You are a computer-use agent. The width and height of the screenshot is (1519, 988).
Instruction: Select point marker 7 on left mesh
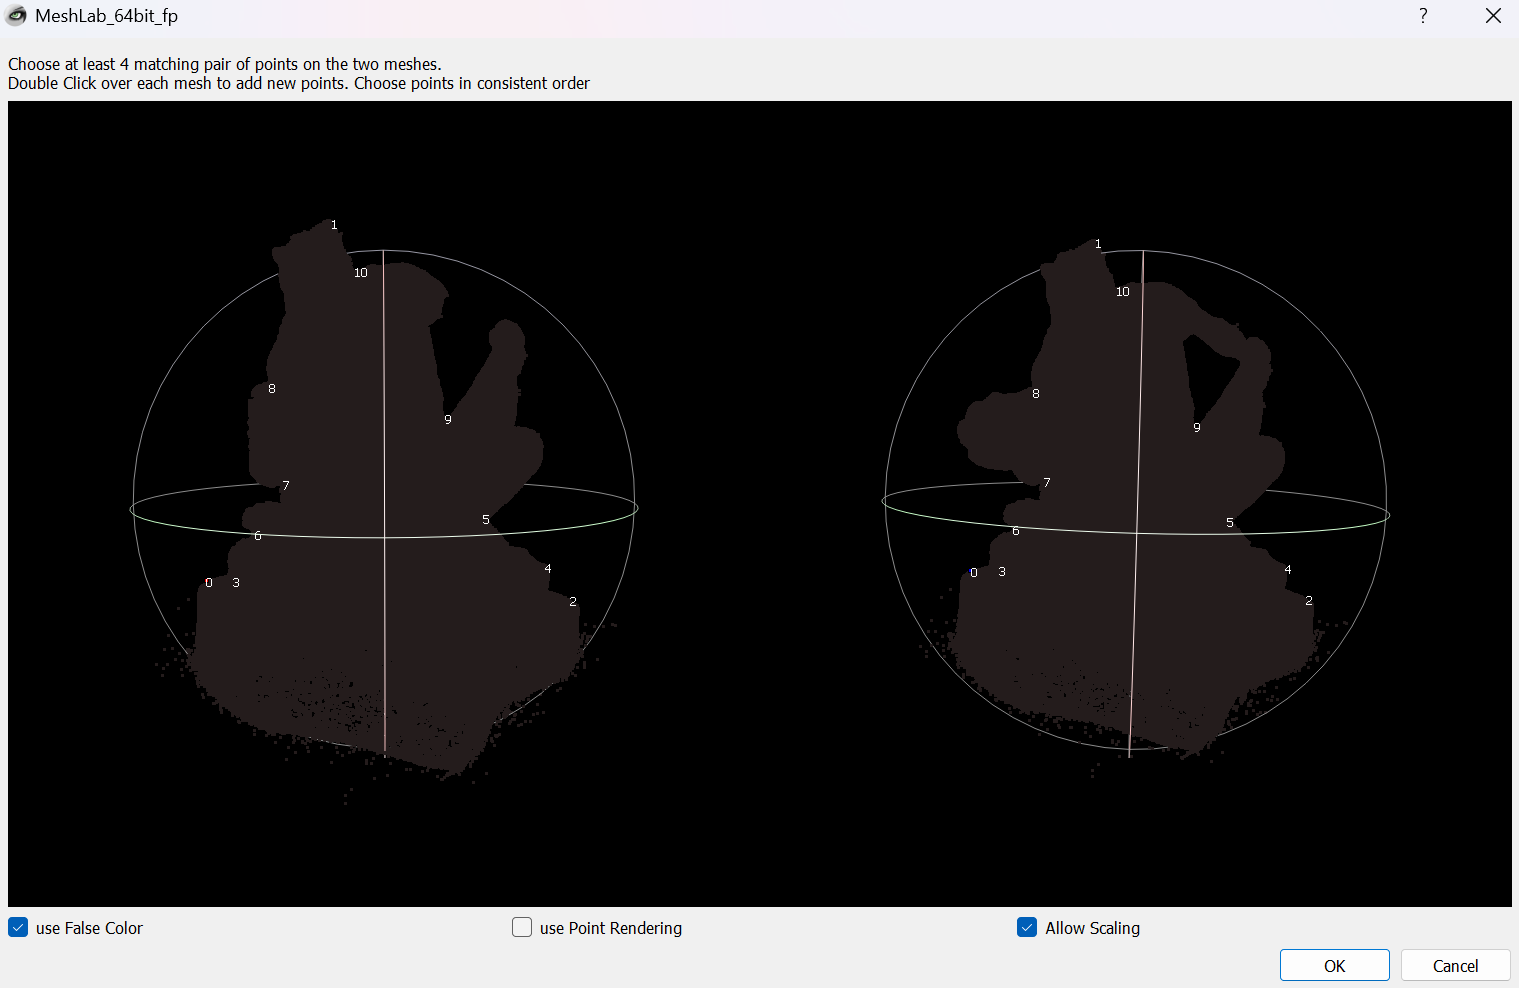(x=286, y=485)
